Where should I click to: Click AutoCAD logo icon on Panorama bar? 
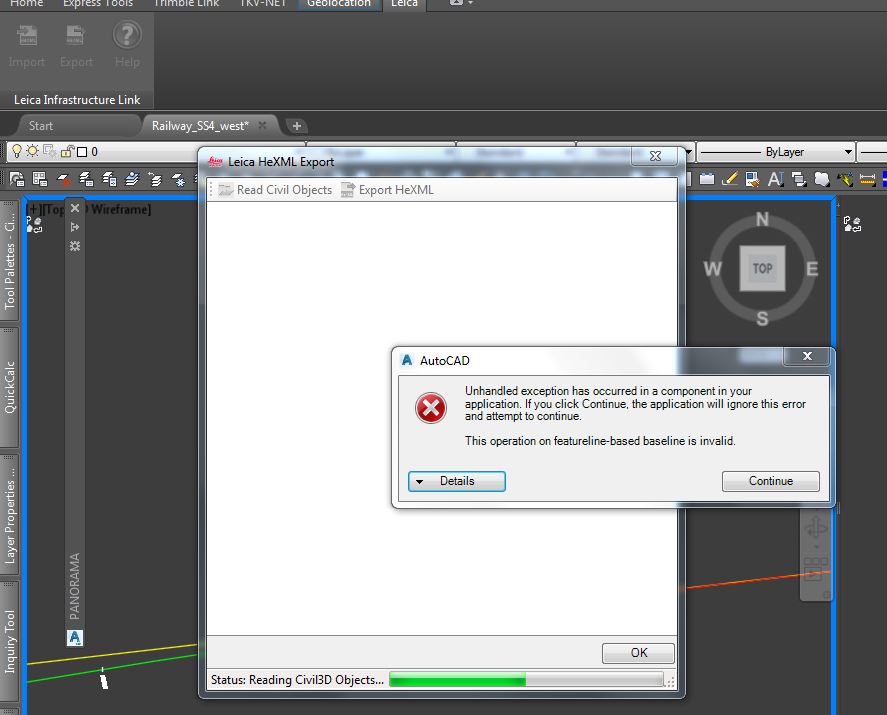75,638
